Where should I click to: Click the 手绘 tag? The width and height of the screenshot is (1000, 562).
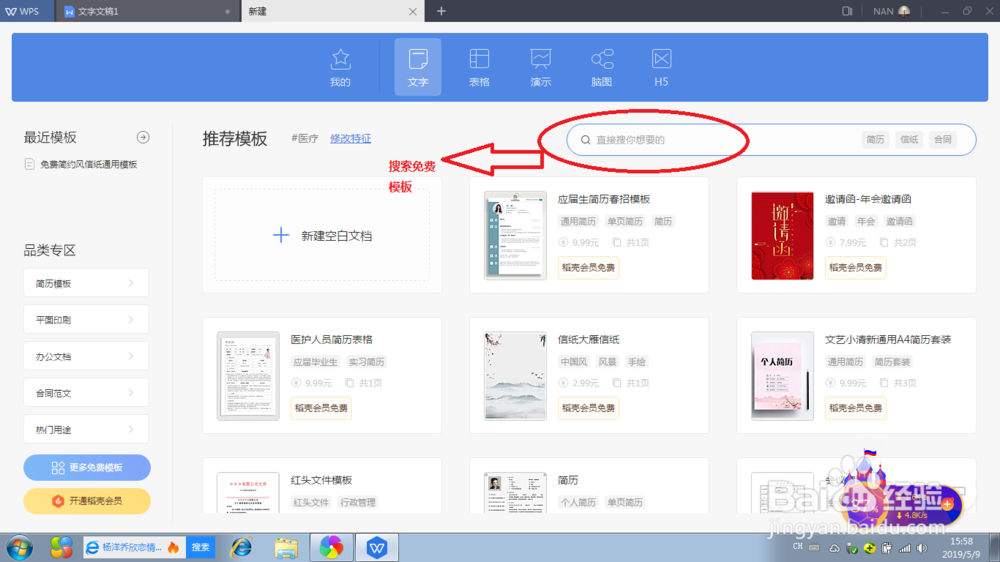click(636, 362)
